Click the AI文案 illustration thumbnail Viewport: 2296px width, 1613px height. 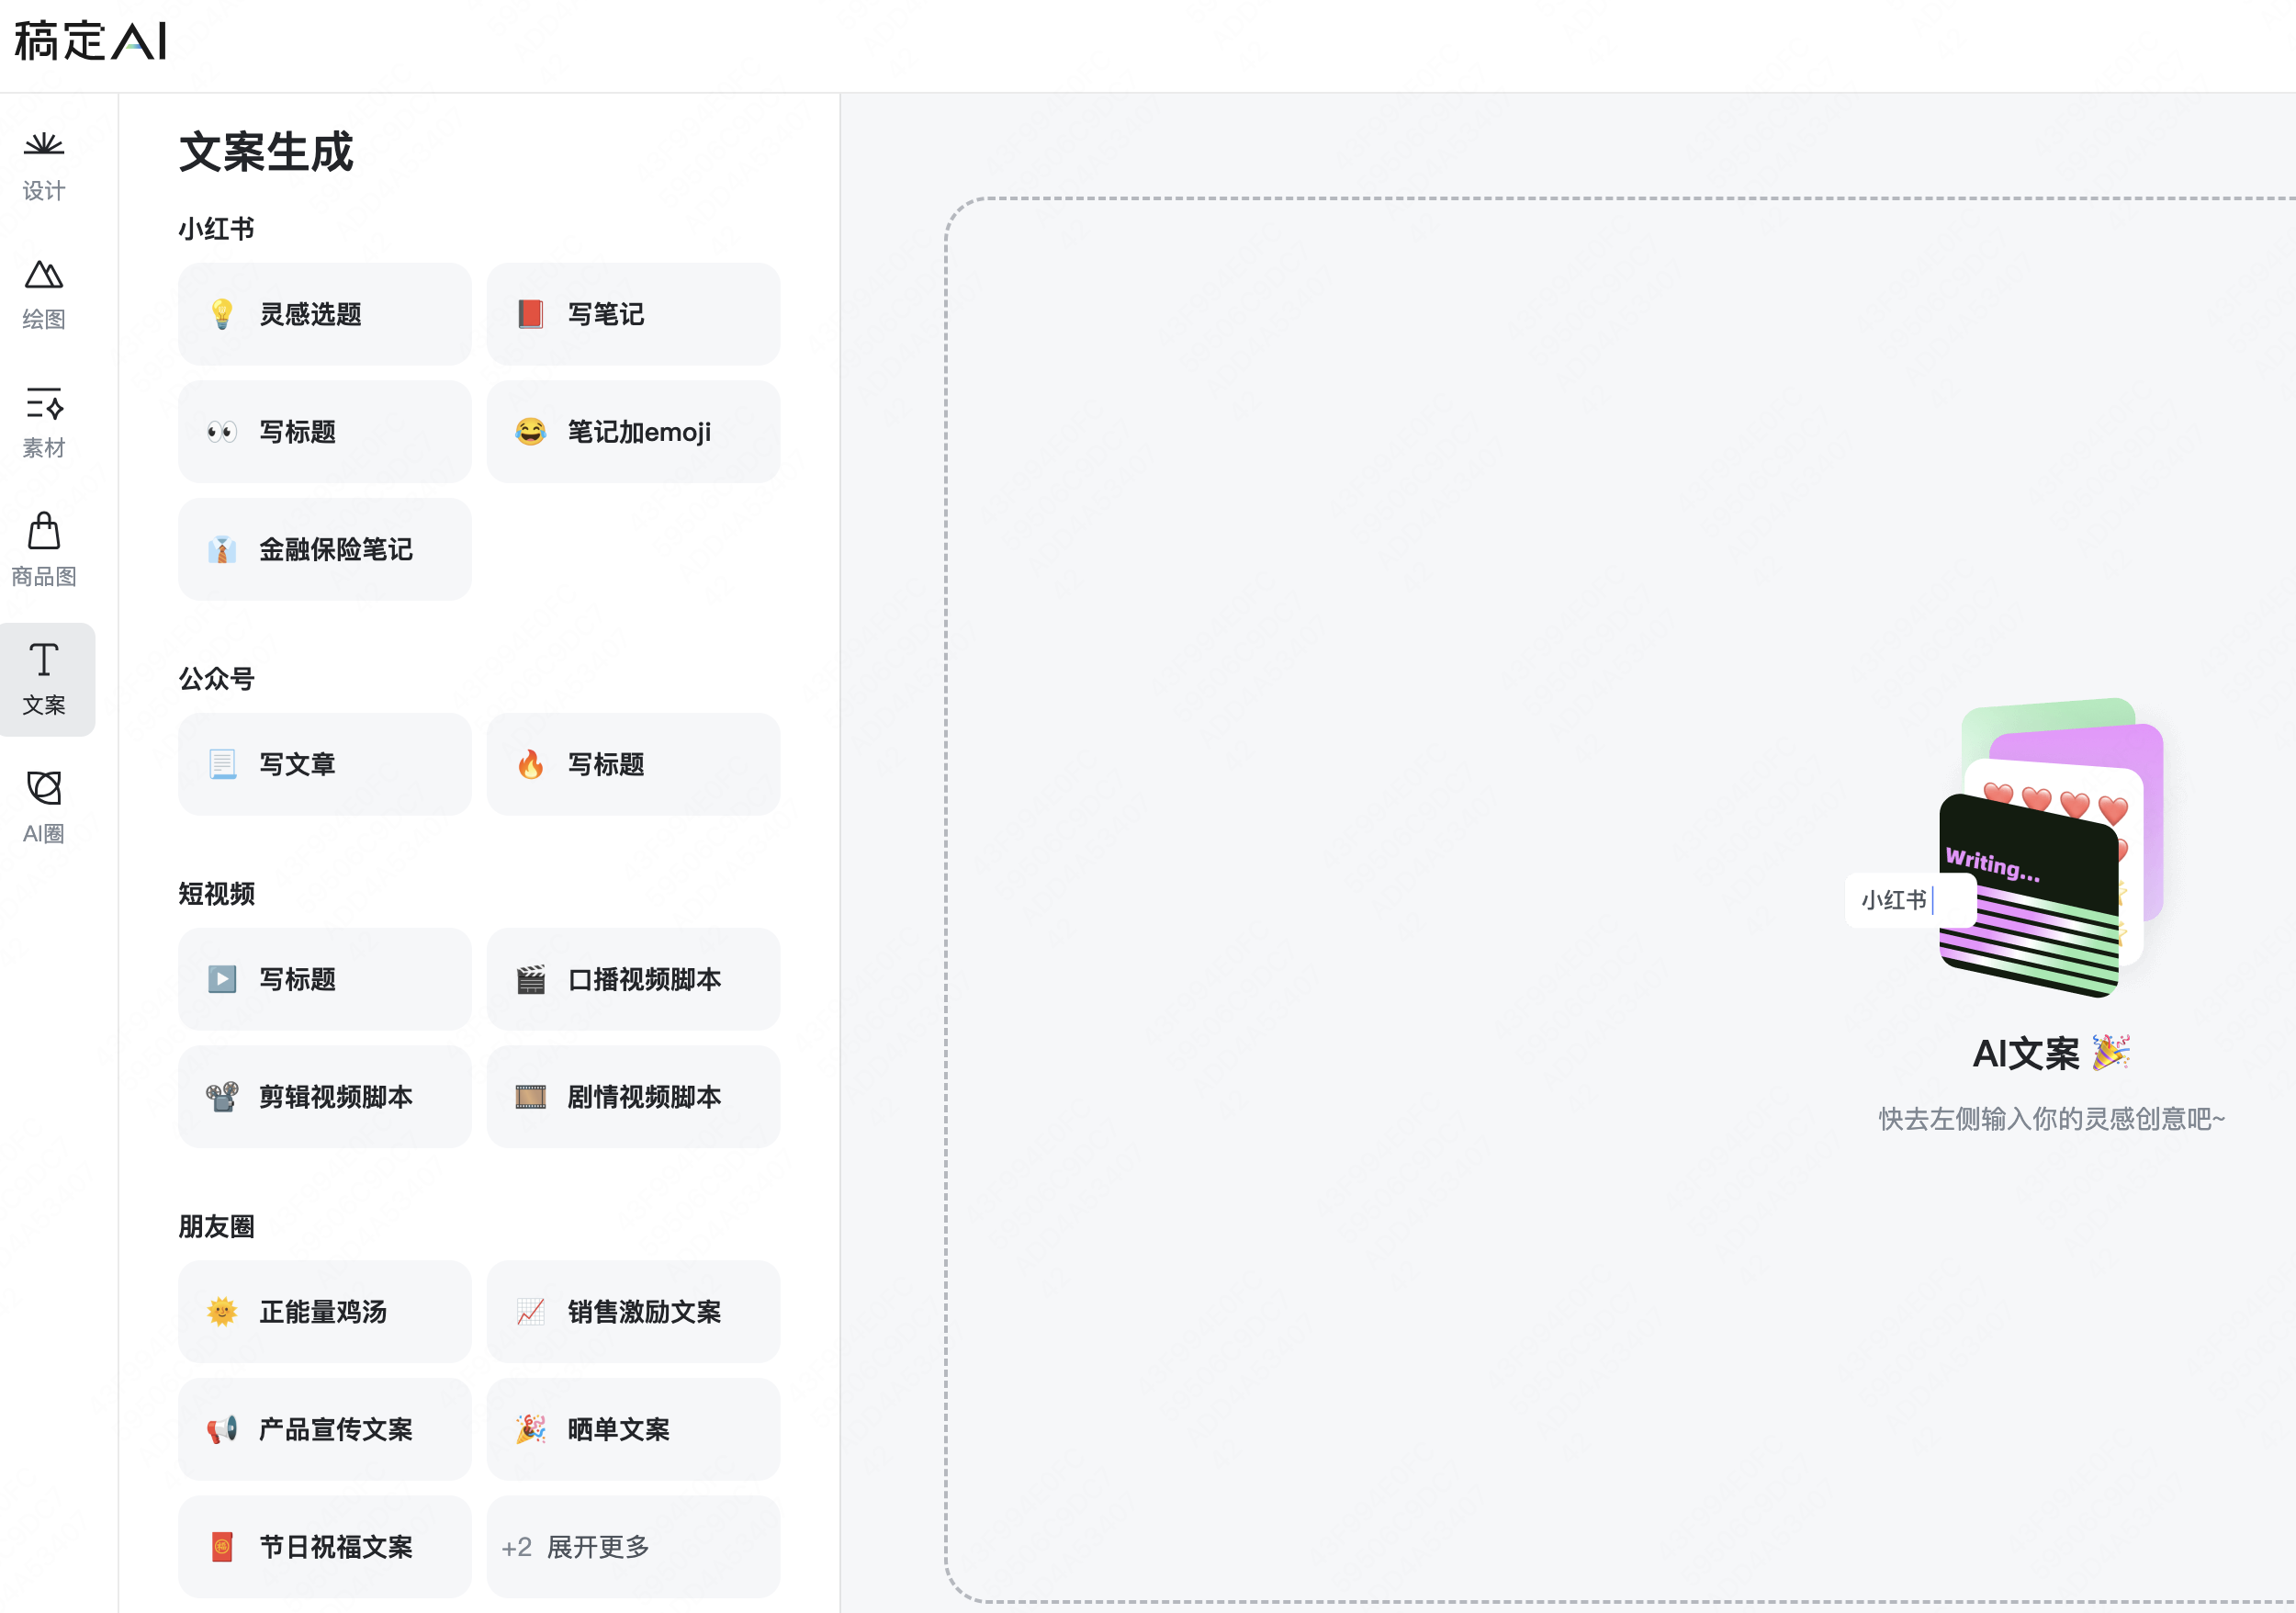click(2005, 848)
